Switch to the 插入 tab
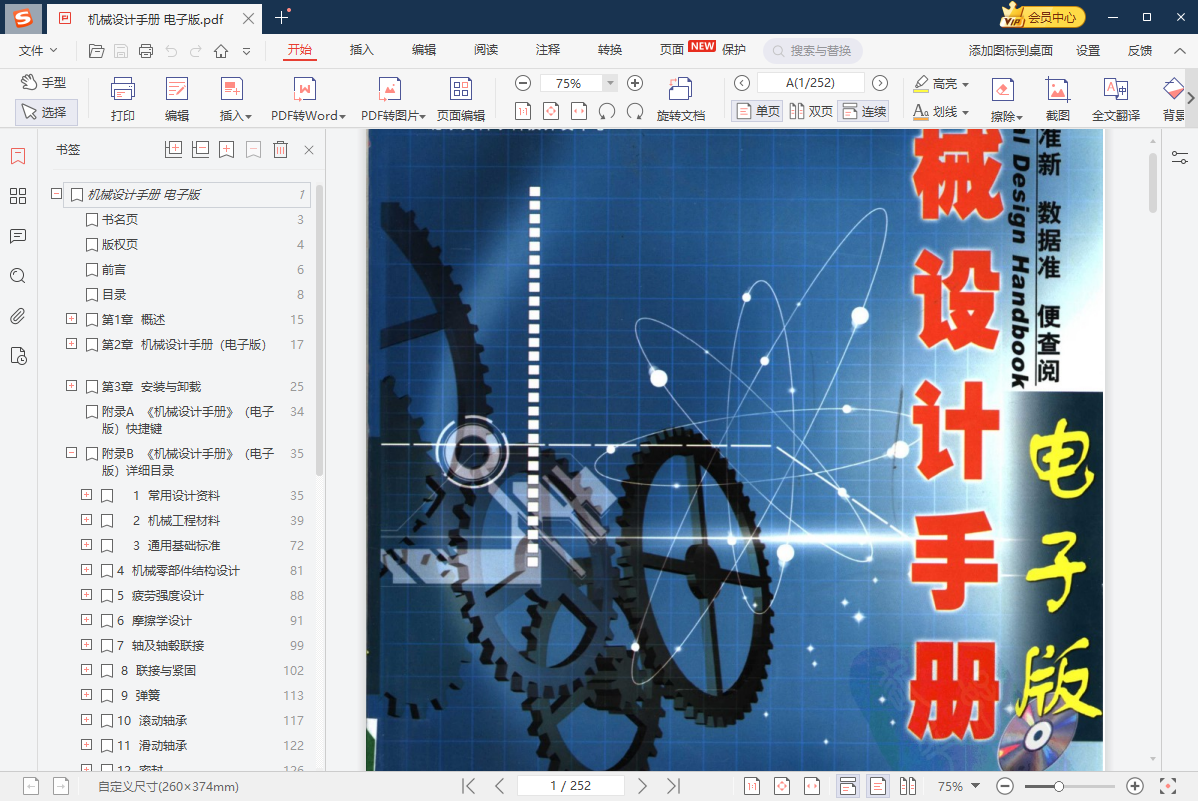The height and width of the screenshot is (801, 1198). pyautogui.click(x=361, y=50)
